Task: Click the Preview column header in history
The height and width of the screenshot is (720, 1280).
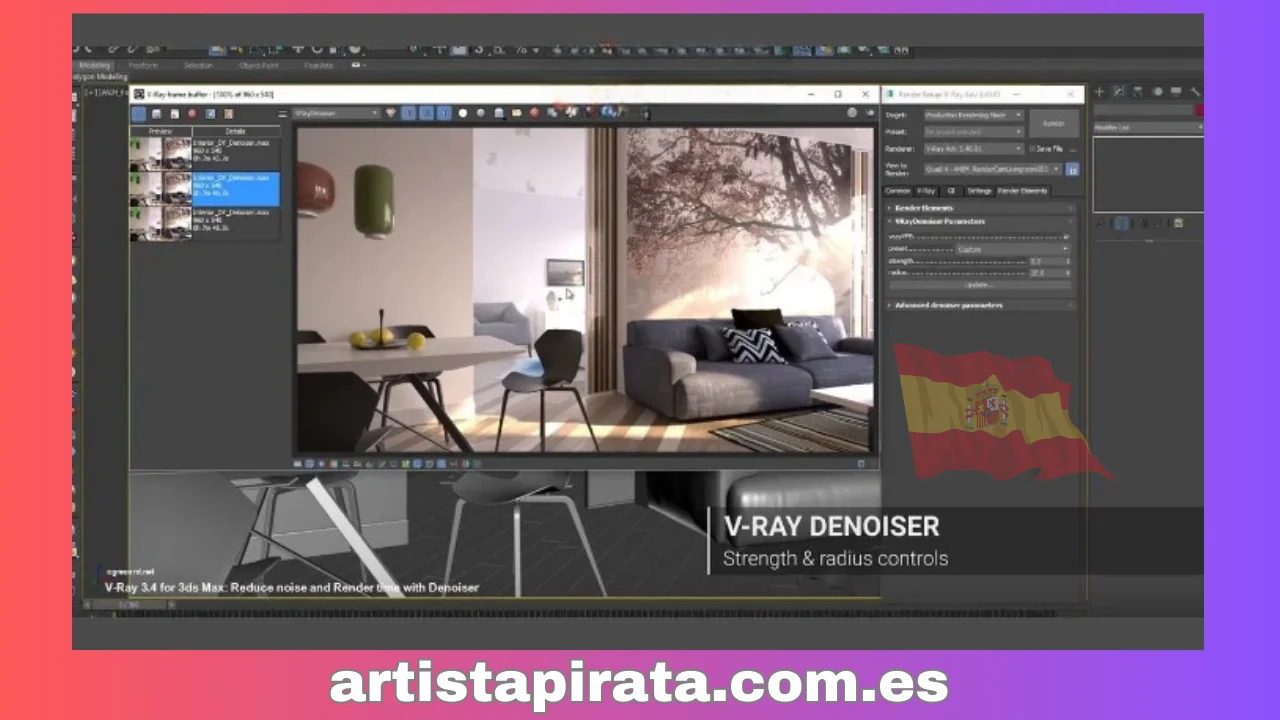Action: click(161, 131)
